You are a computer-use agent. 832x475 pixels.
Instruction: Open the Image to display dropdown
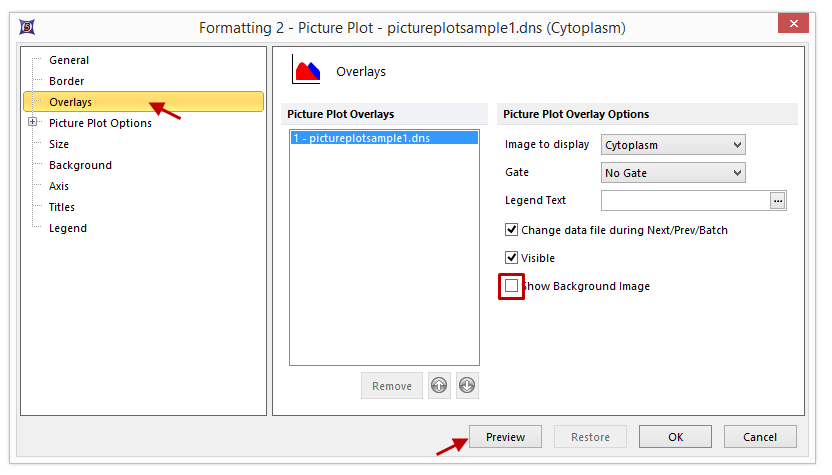pyautogui.click(x=673, y=145)
